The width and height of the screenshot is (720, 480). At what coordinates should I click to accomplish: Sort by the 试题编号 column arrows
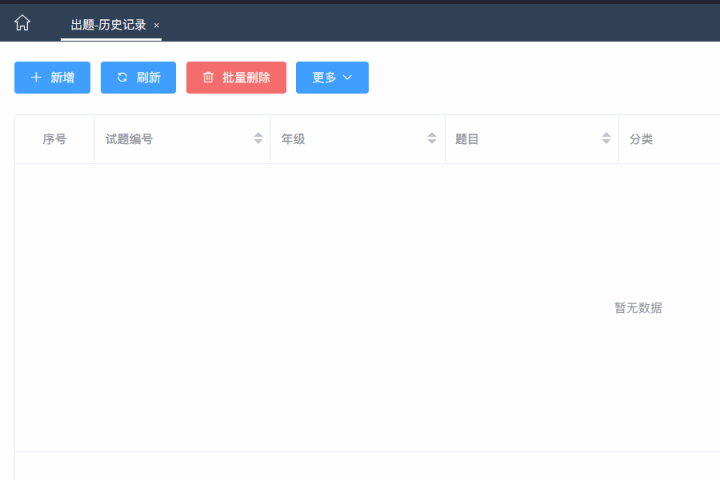(x=258, y=138)
